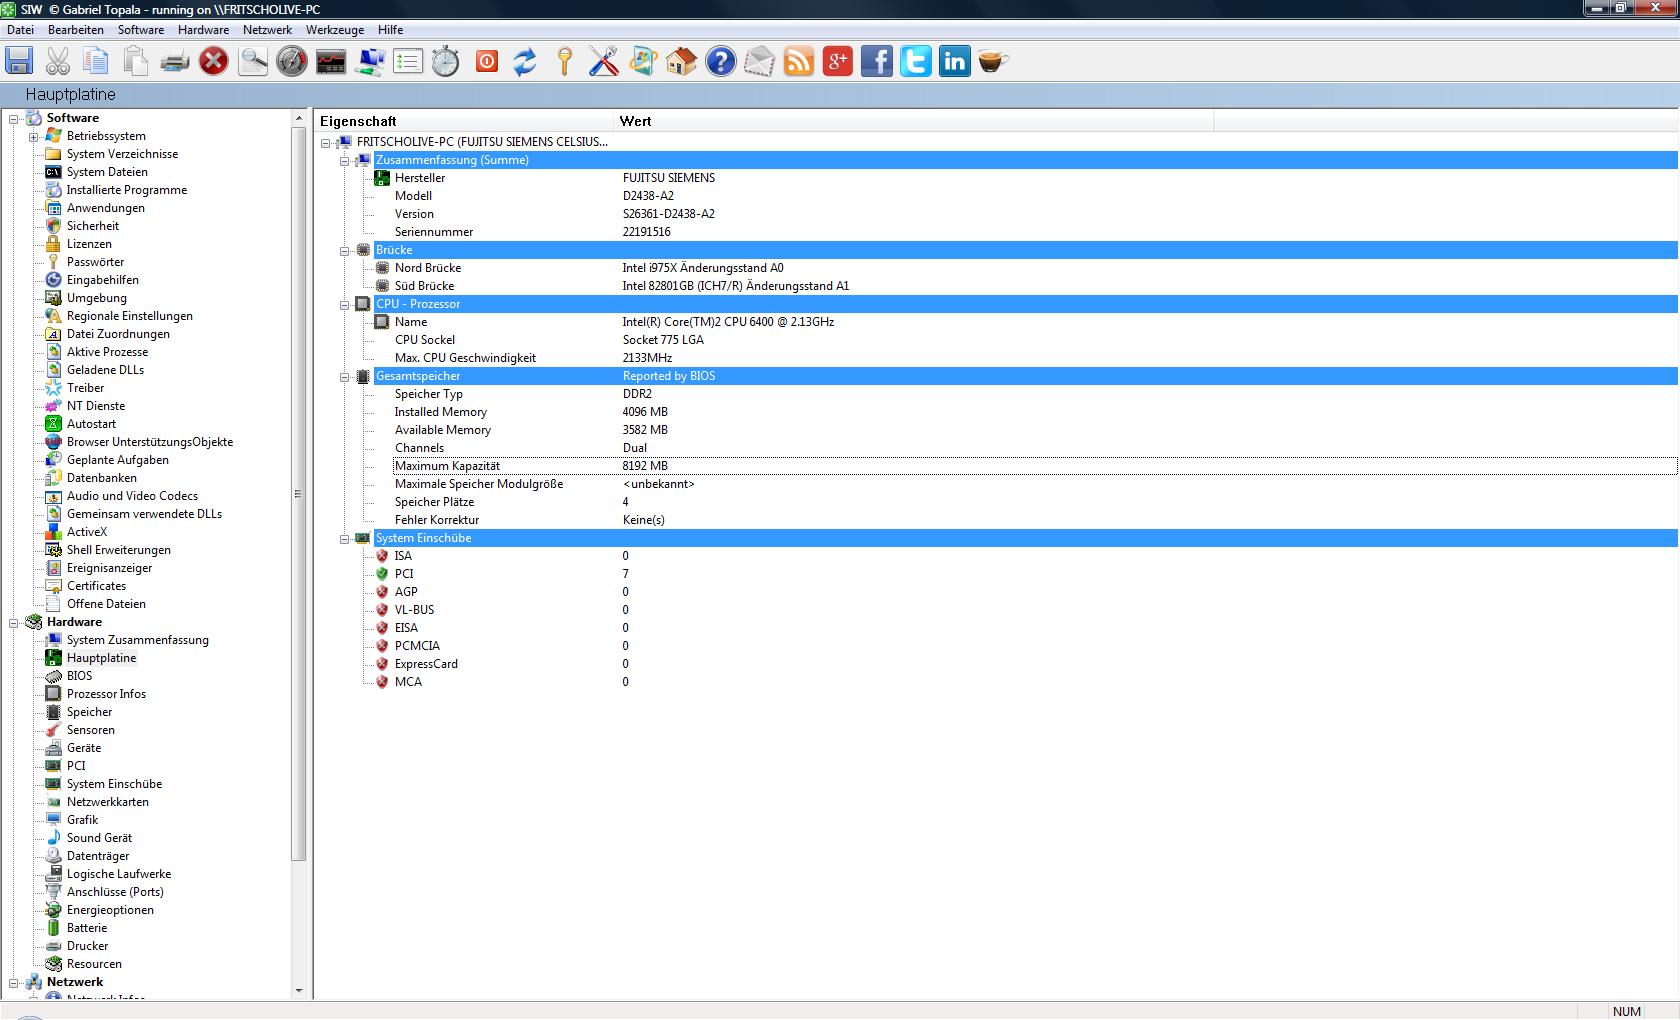Click the Seriennummer value 22191516
Viewport: 1680px width, 1020px height.
(647, 232)
